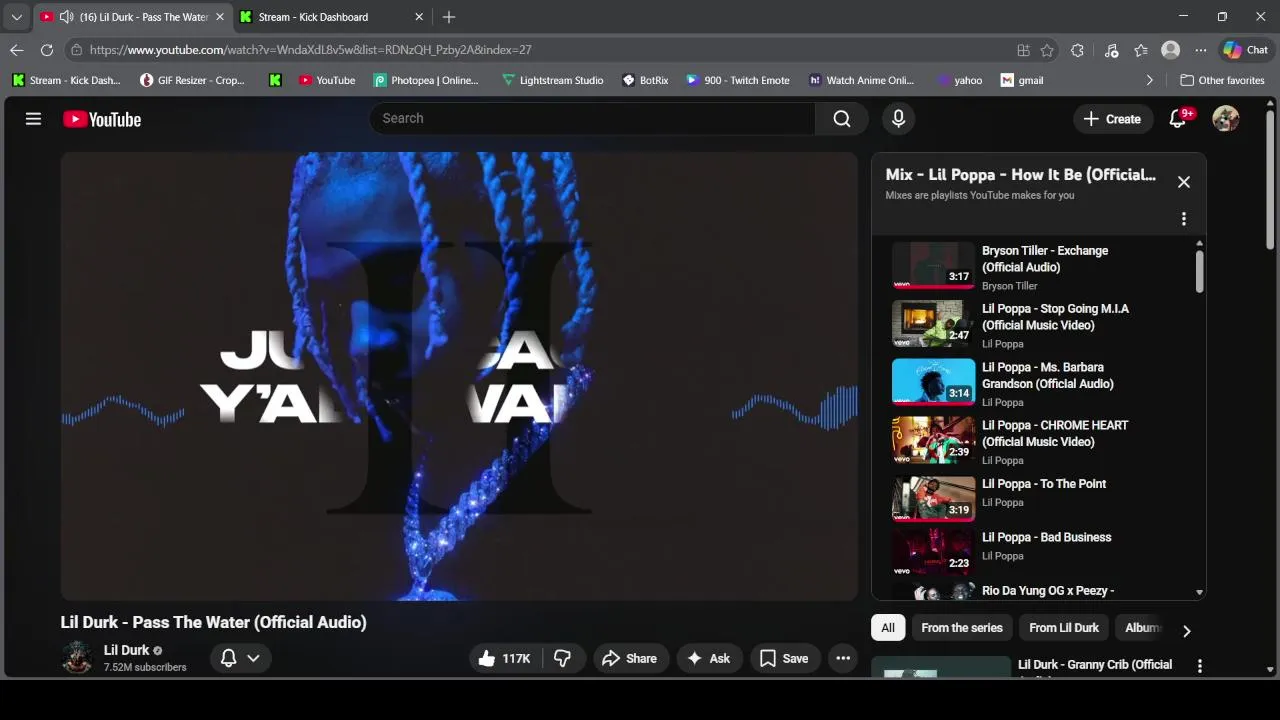This screenshot has width=1280, height=720.
Task: Click the browser address bar URL
Action: tap(310, 50)
